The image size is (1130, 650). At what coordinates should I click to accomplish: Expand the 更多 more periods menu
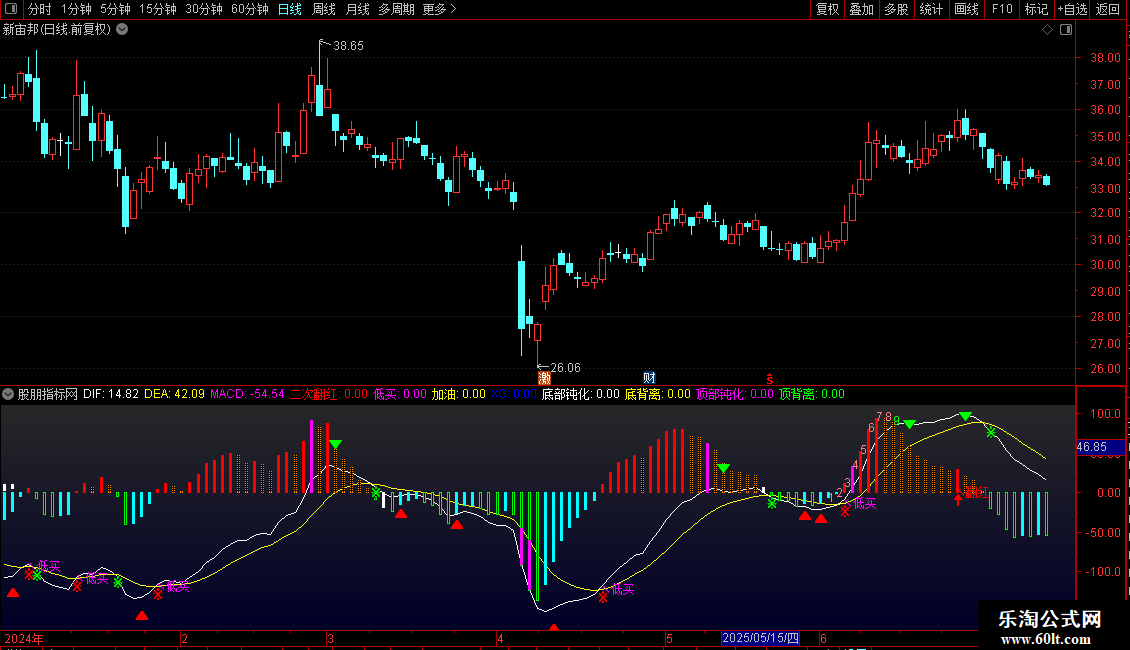pos(439,9)
